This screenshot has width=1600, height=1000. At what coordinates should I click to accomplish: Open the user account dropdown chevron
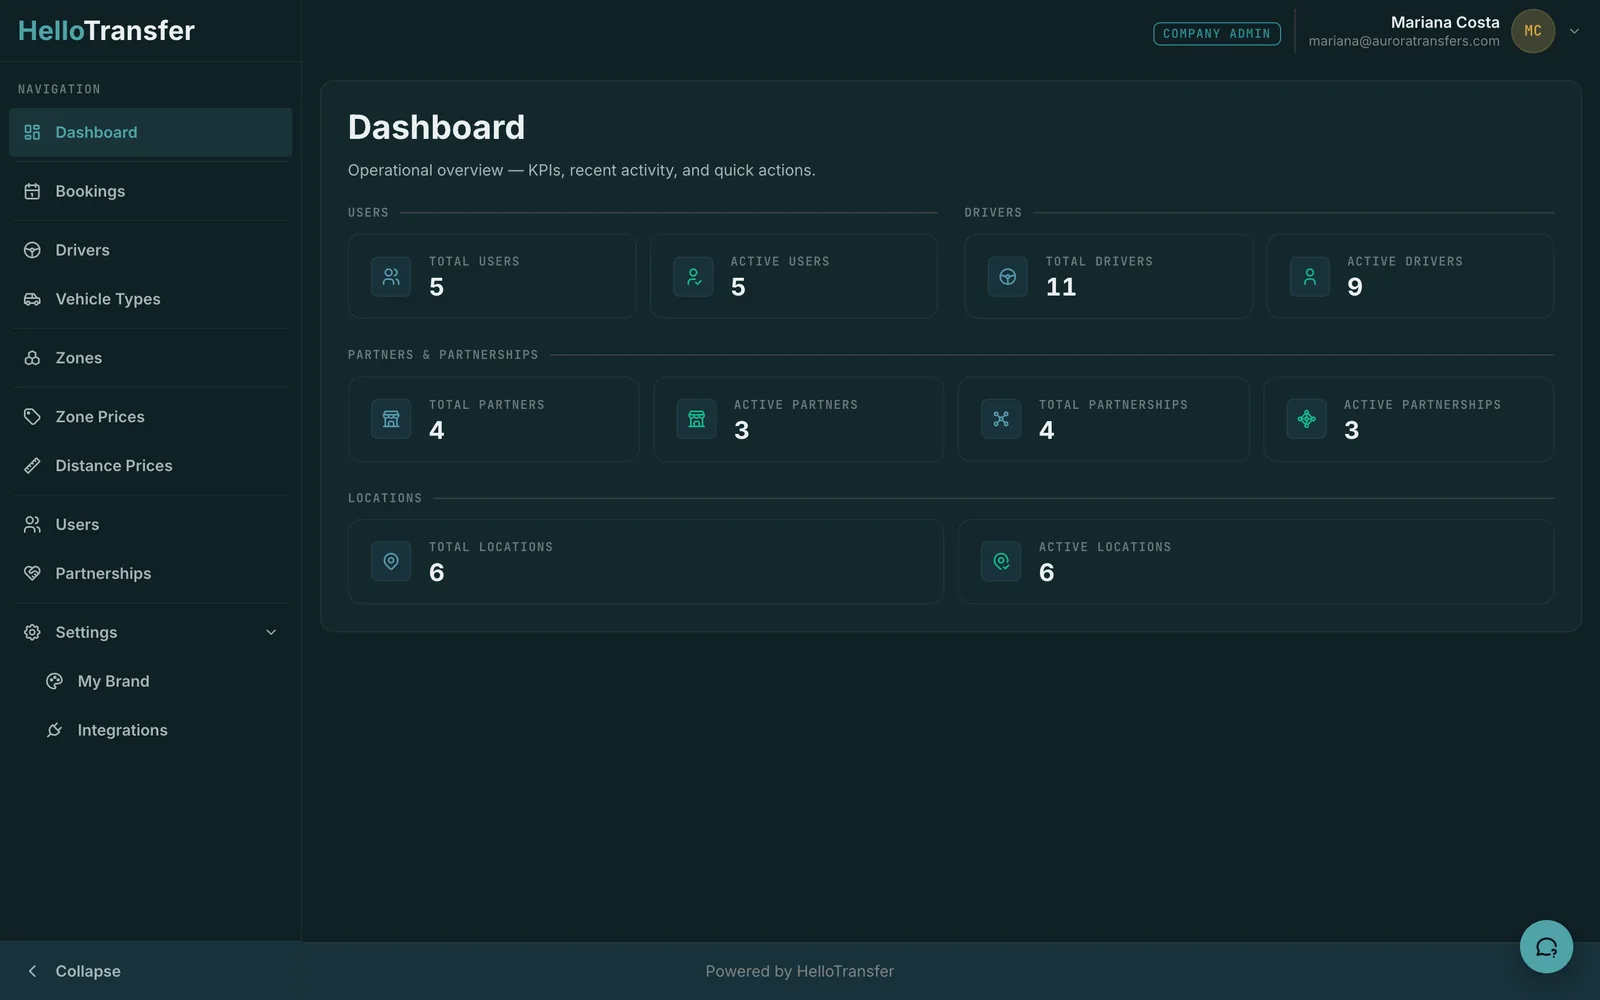(1574, 31)
